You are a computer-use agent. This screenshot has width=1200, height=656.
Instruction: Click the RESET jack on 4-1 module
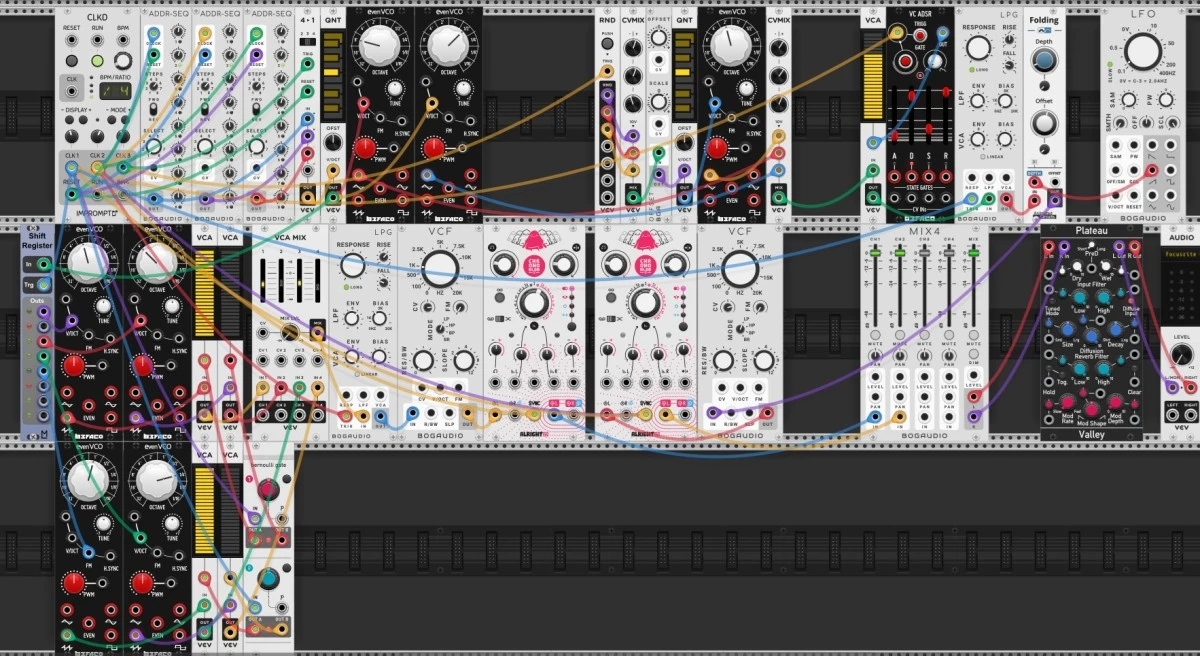point(307,91)
